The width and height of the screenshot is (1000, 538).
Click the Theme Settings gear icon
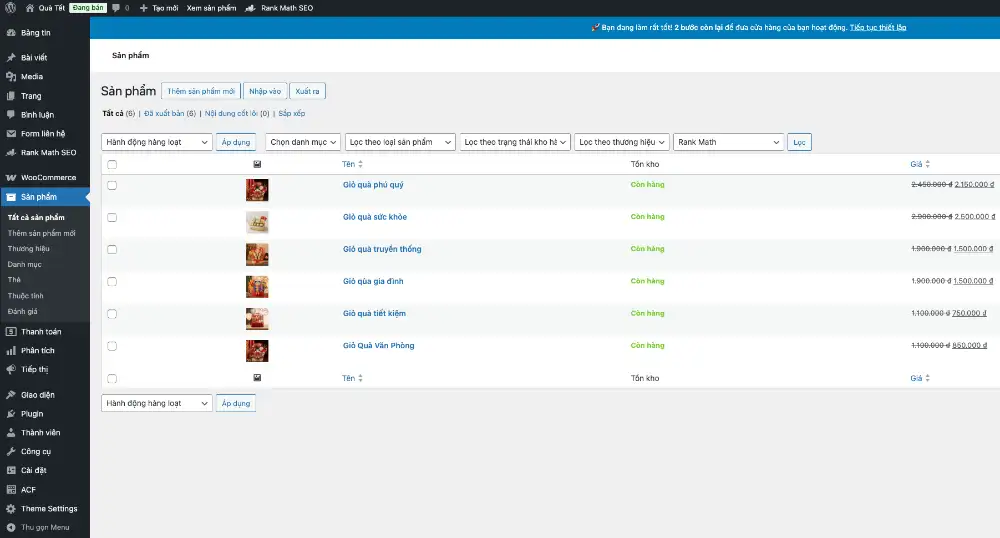coord(11,509)
